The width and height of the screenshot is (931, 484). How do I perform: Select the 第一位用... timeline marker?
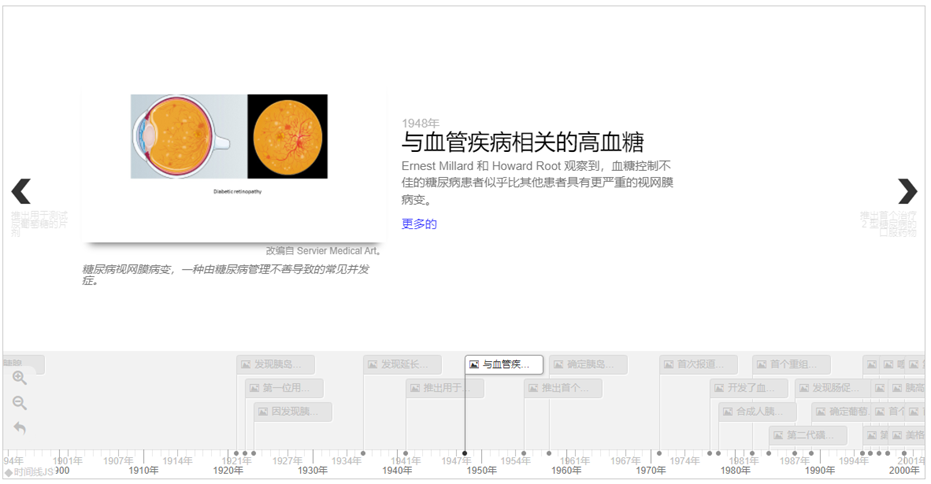(285, 388)
